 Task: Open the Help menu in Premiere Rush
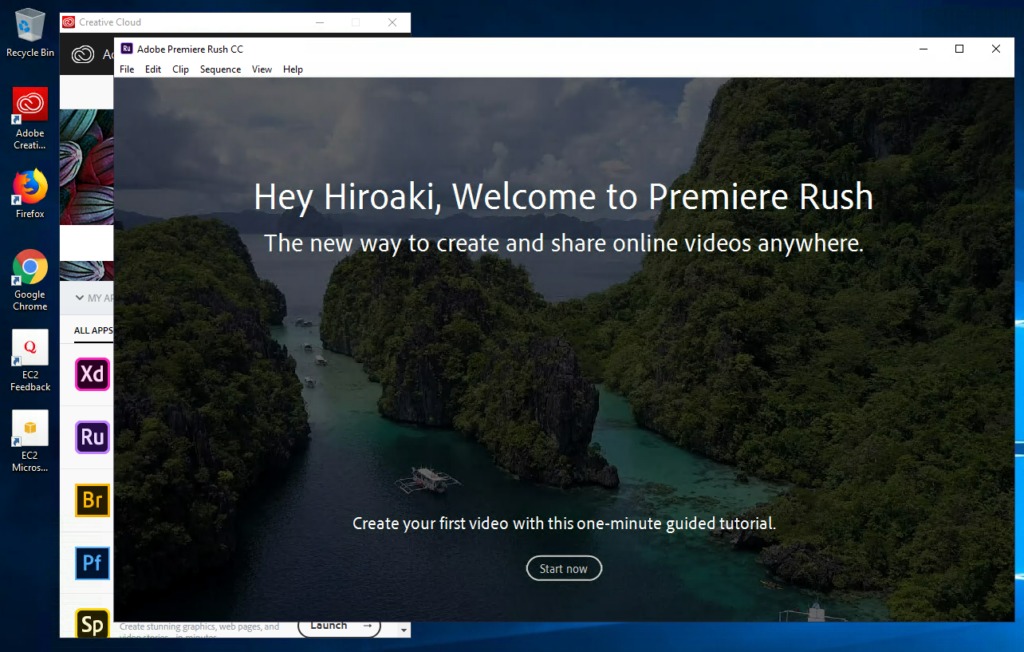(293, 69)
